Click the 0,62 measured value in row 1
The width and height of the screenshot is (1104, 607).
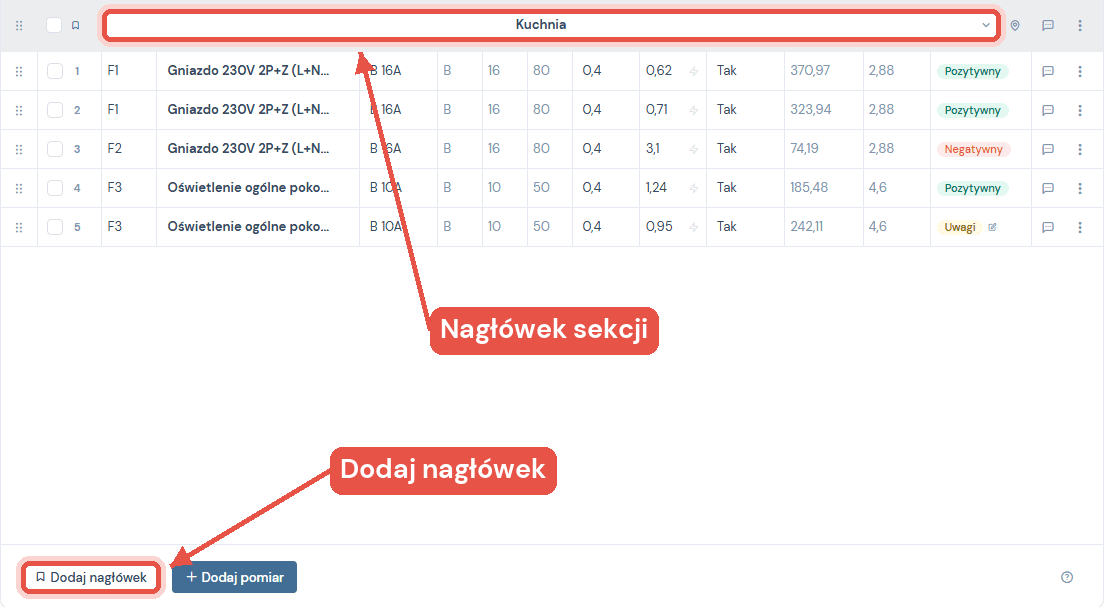659,70
